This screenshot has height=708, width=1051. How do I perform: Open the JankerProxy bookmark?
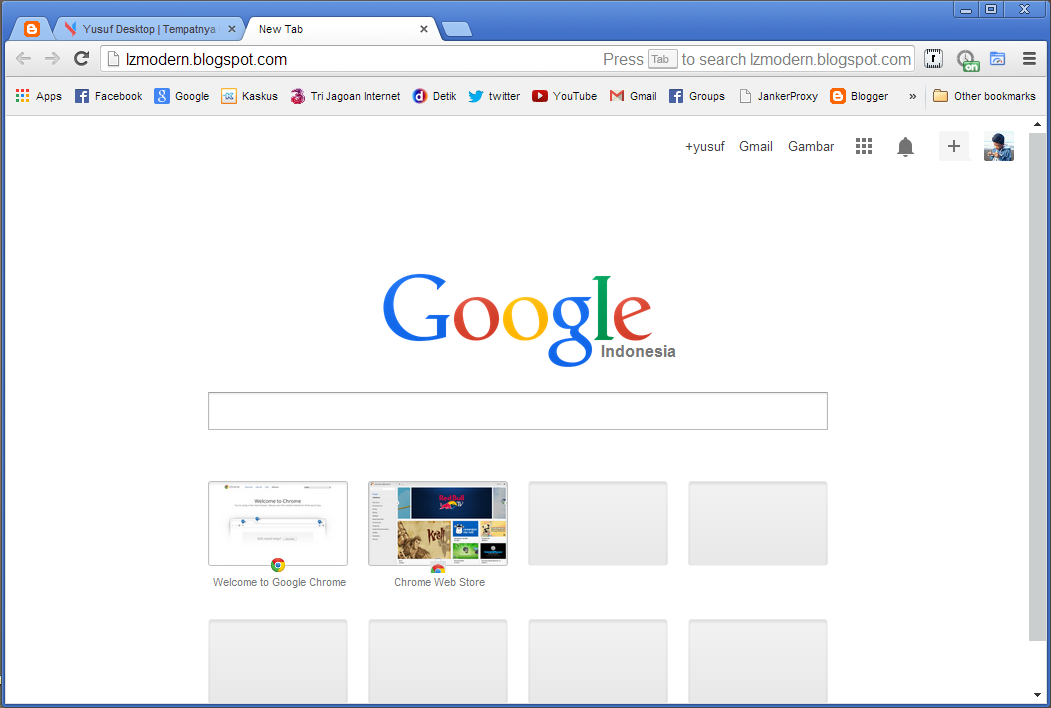coord(778,96)
